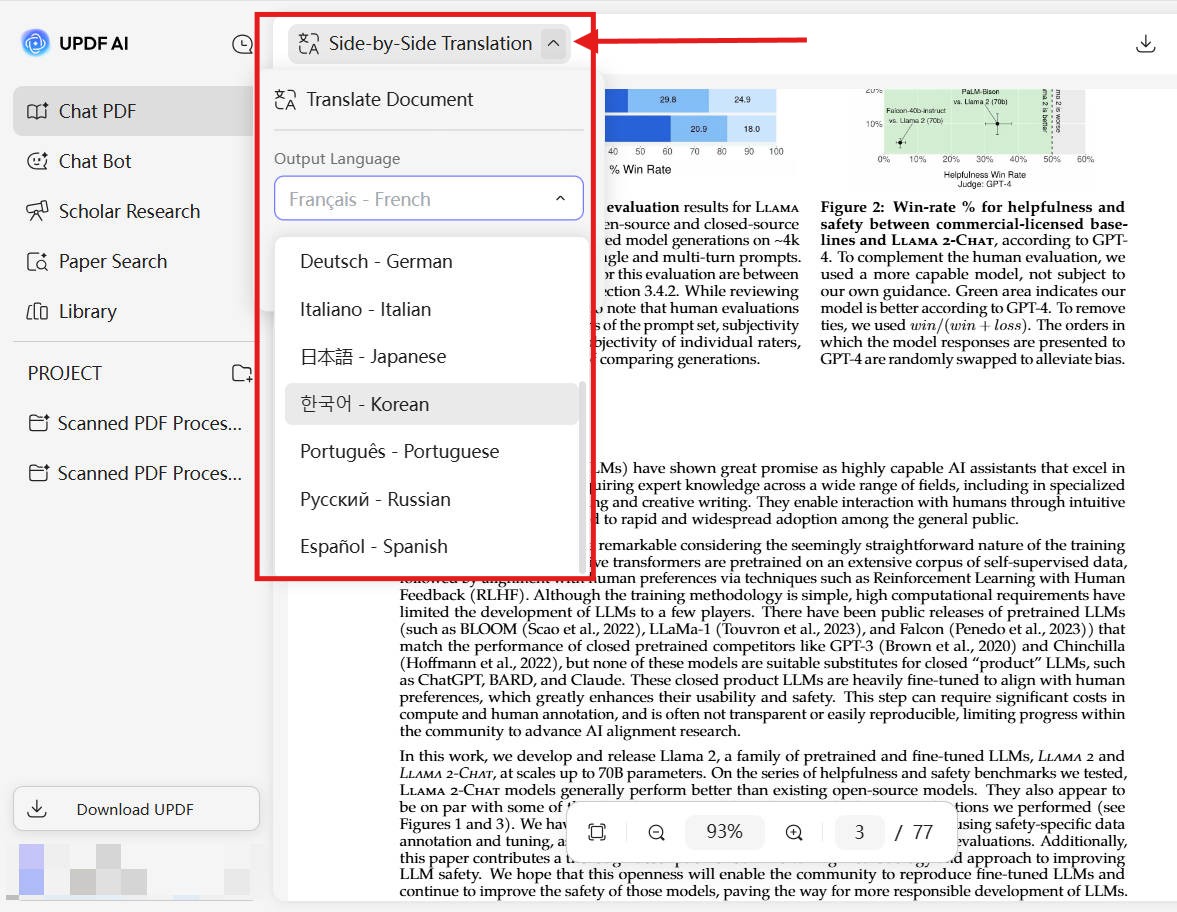Click the Library books icon
This screenshot has width=1177, height=912.
[38, 312]
